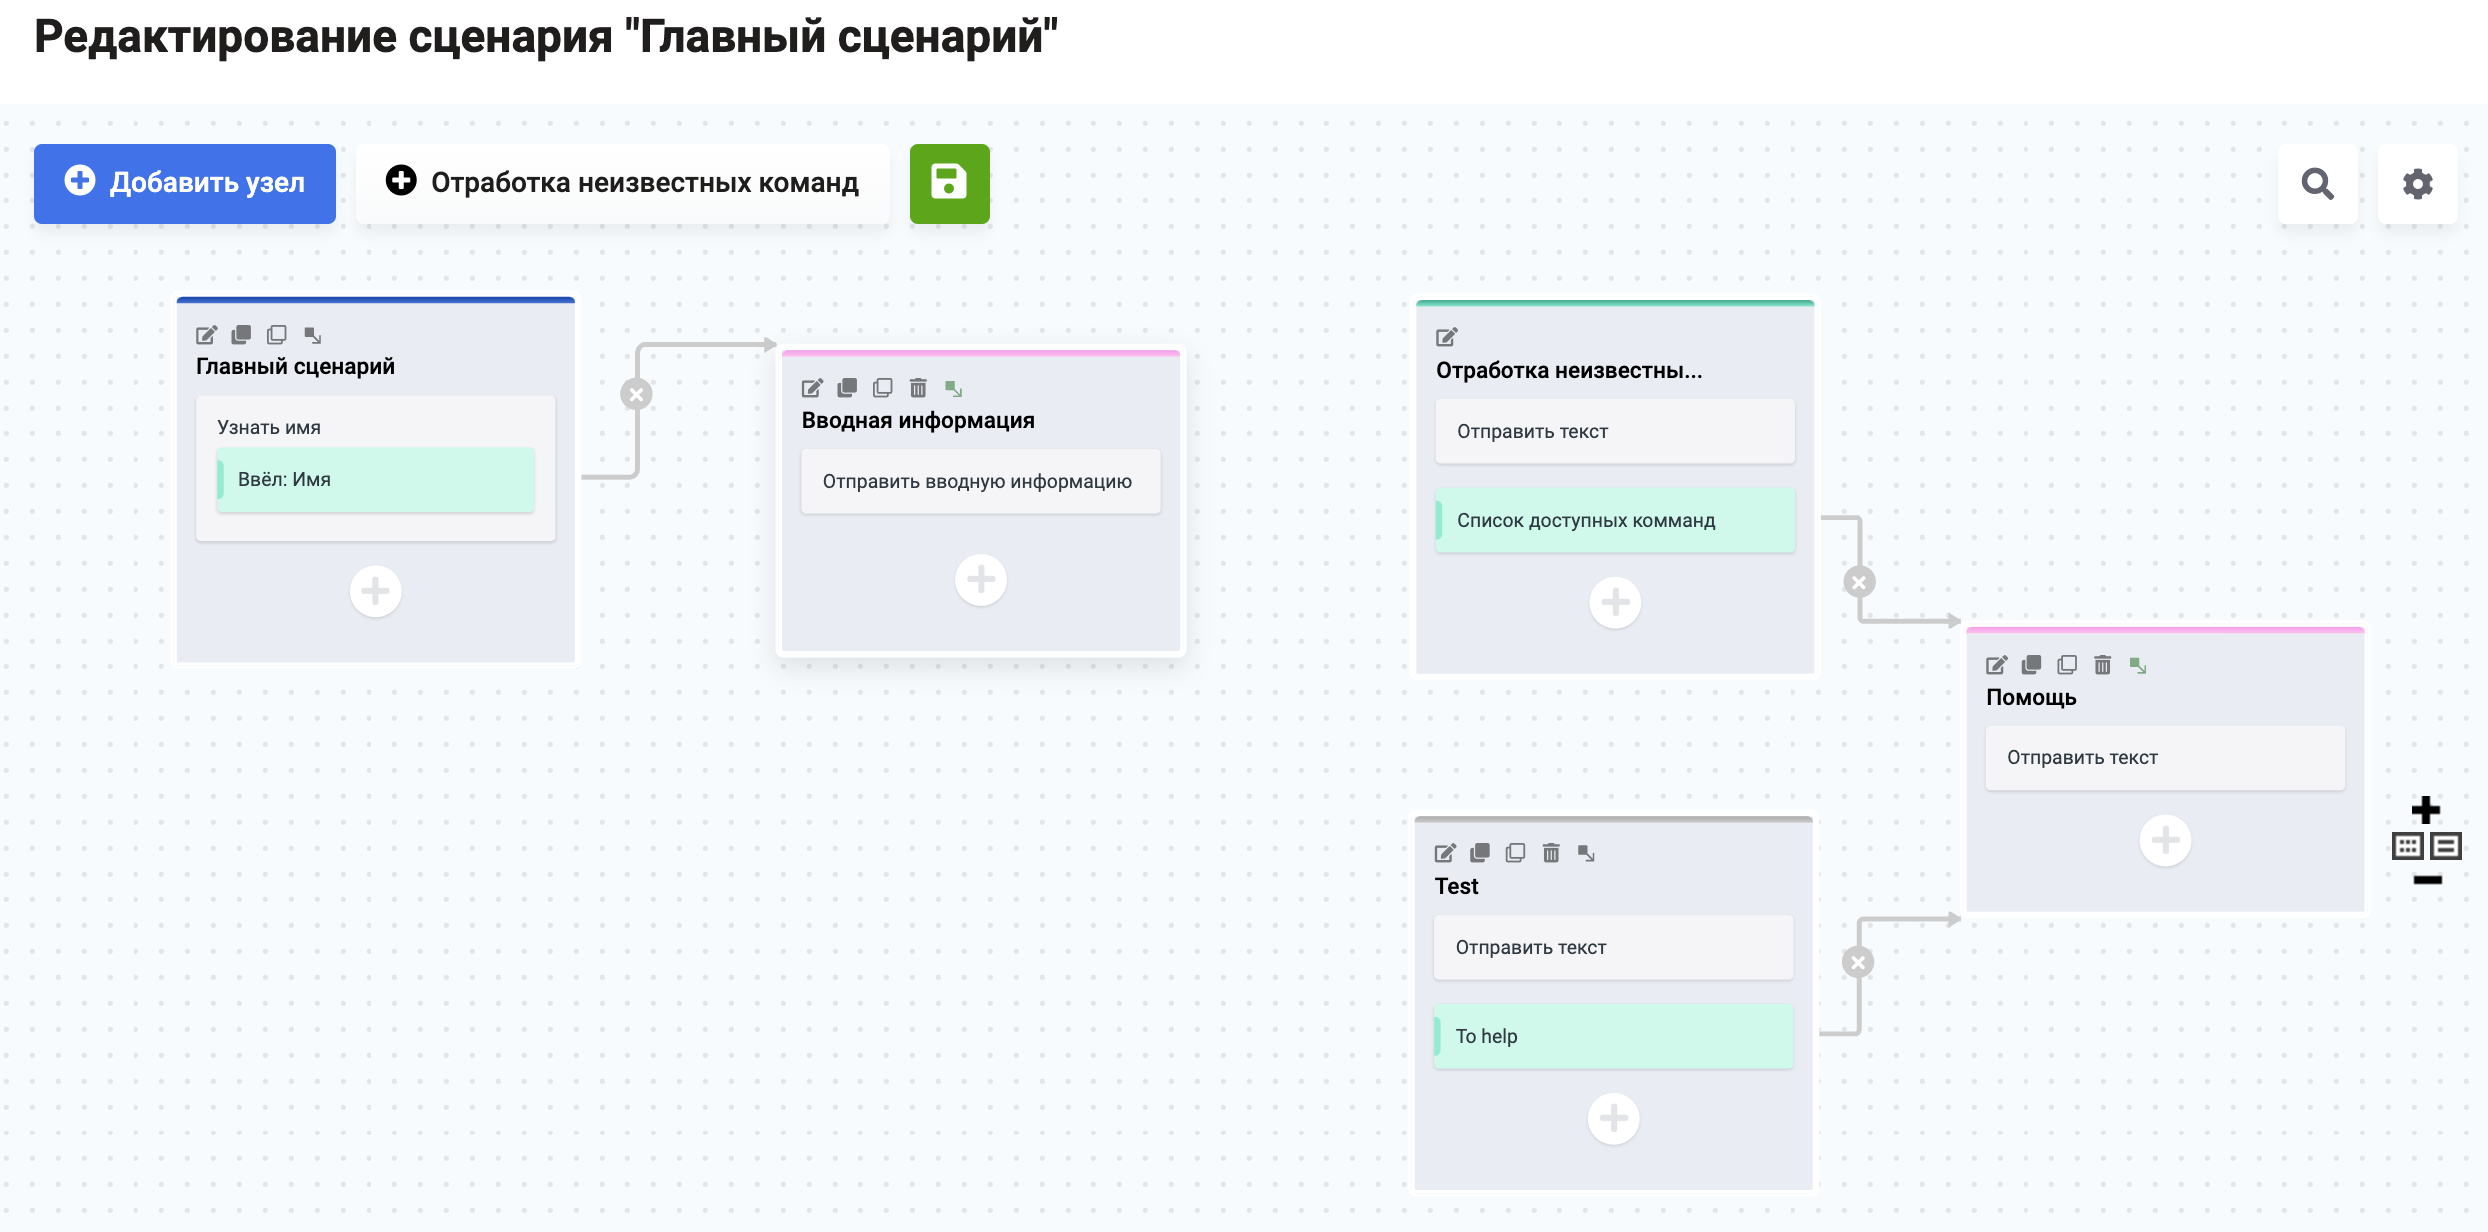
Task: Click the filled copy icon on 'Test' node
Action: [1480, 853]
